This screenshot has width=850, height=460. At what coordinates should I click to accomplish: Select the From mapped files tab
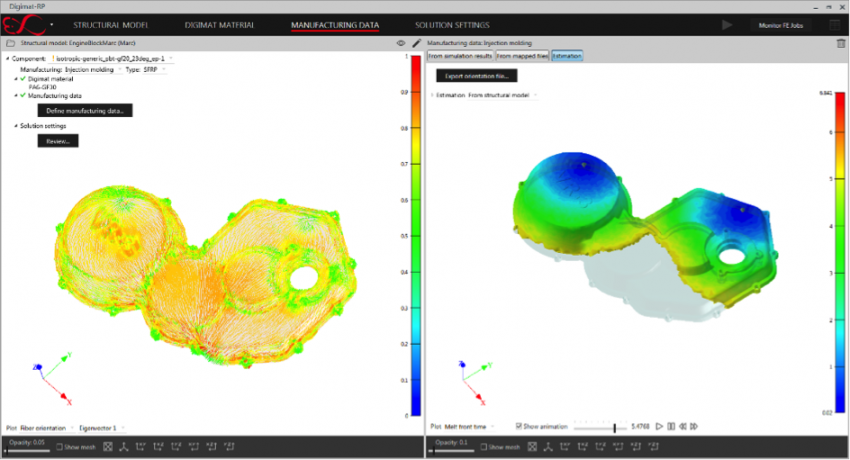(x=523, y=56)
